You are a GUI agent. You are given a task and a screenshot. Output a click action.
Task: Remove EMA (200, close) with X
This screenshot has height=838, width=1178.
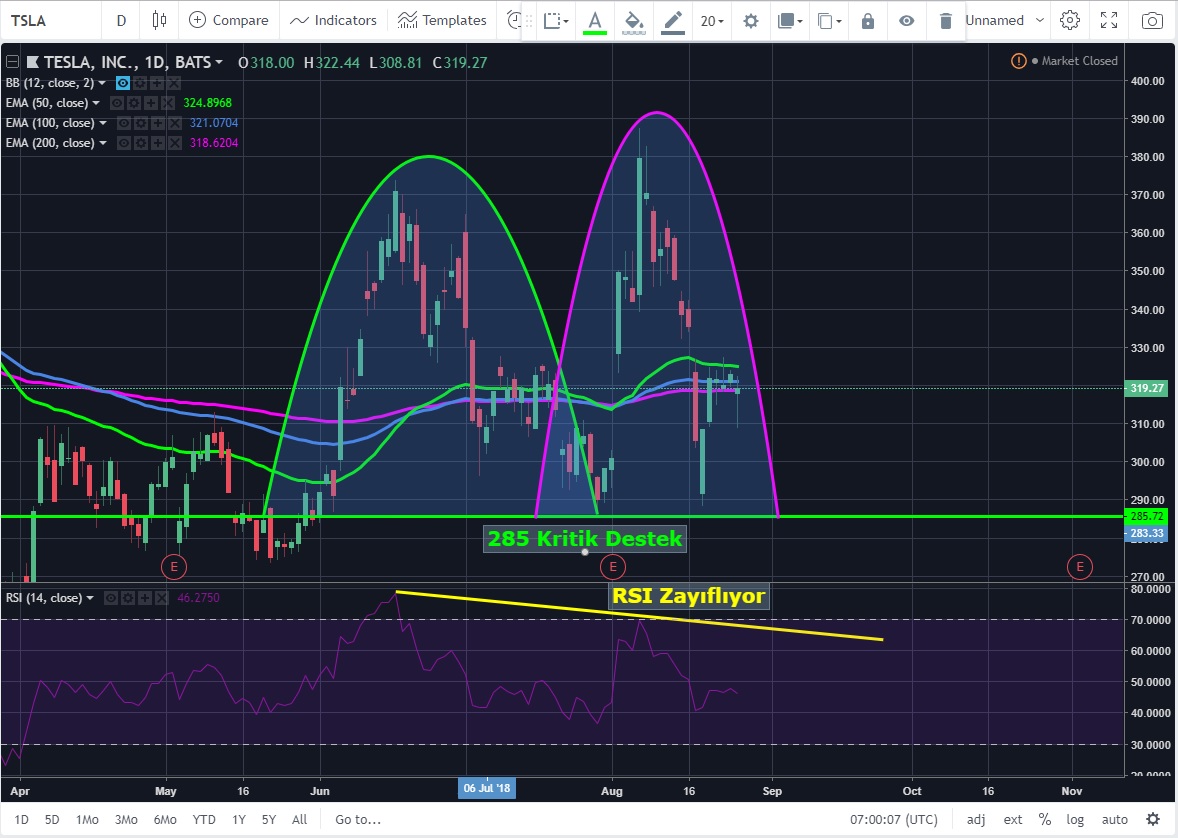click(174, 143)
